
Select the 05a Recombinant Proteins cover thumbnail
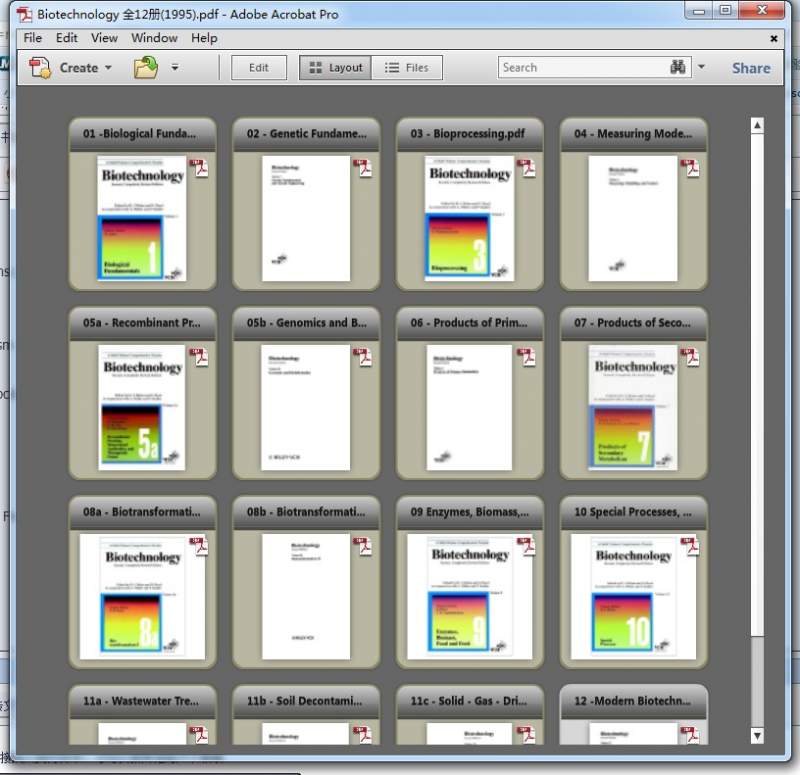tap(142, 408)
